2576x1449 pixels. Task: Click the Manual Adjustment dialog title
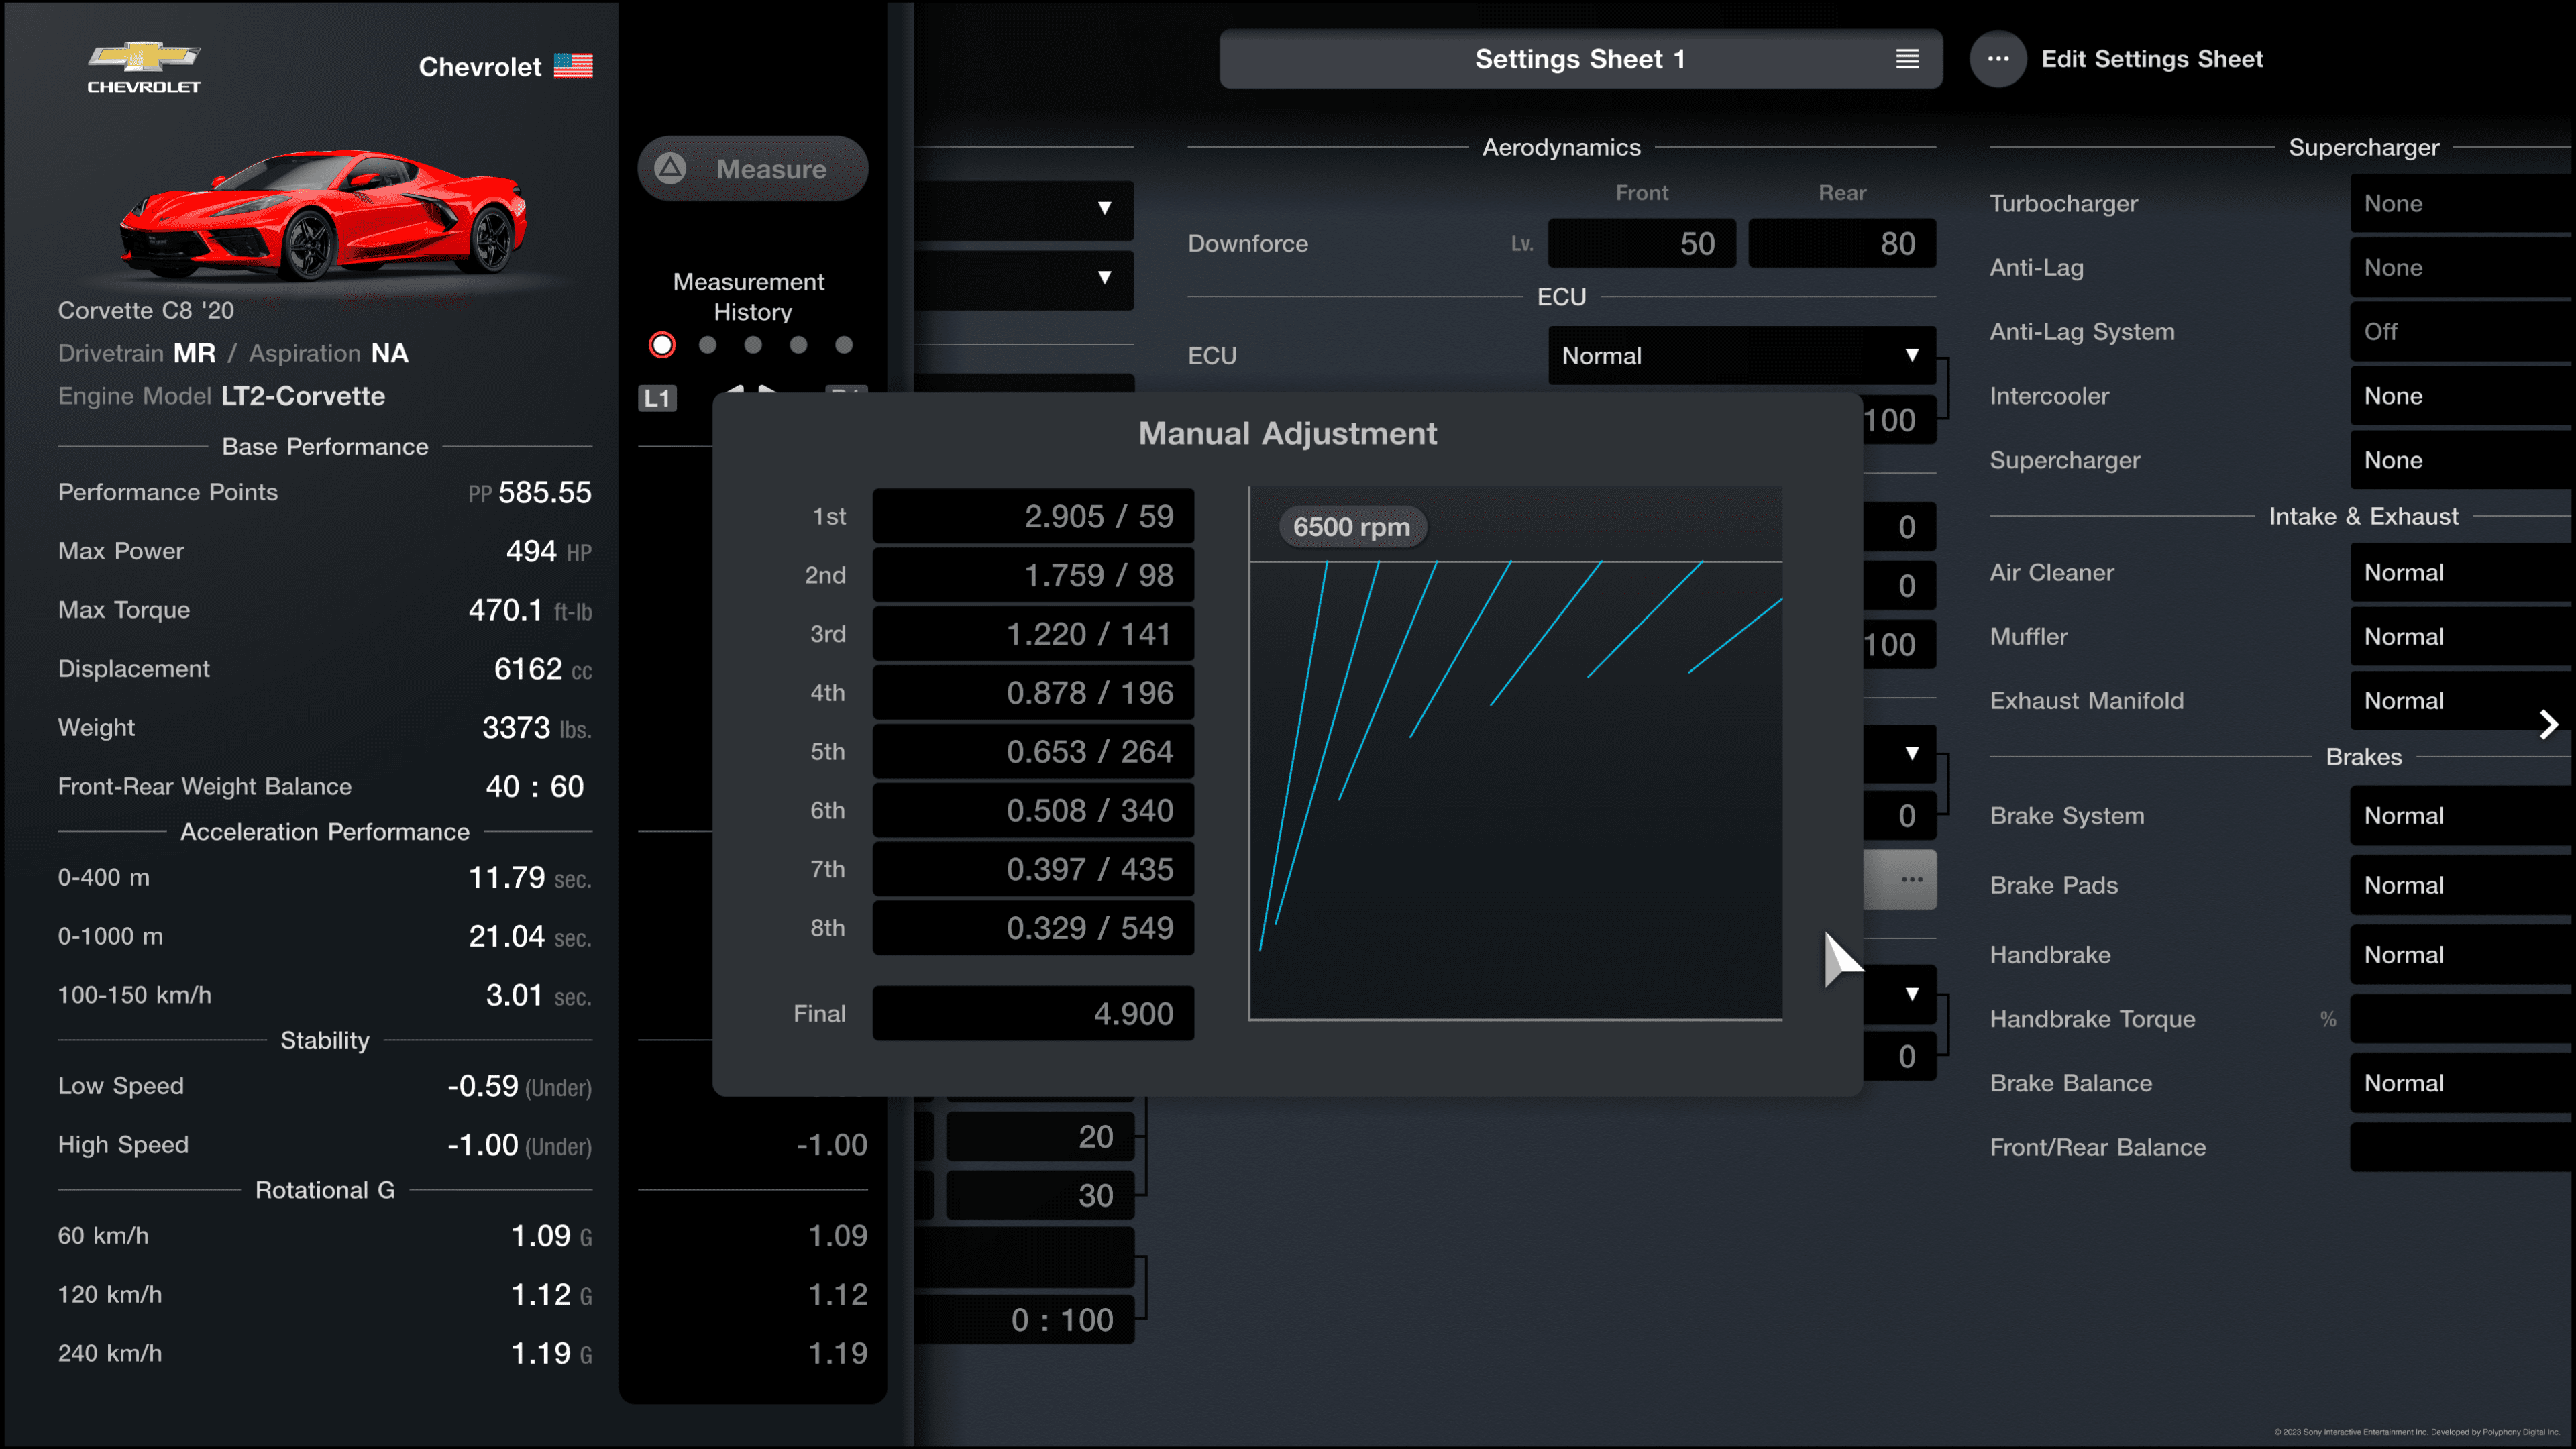tap(1287, 433)
